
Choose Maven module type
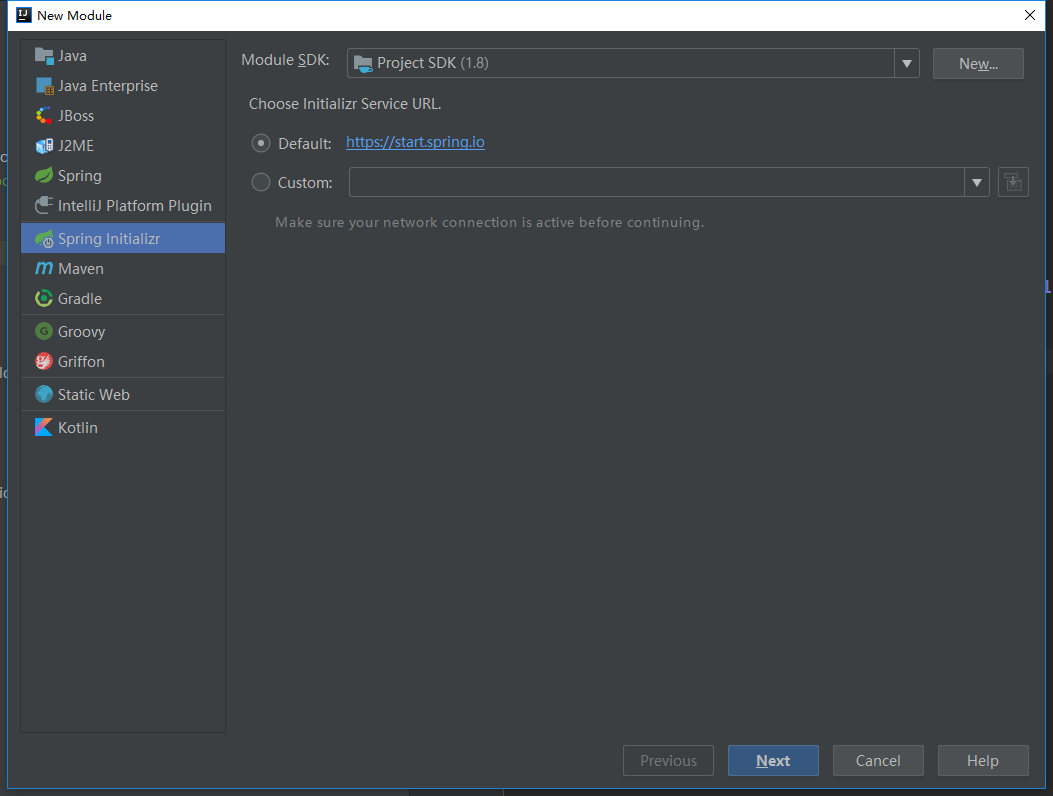point(123,269)
